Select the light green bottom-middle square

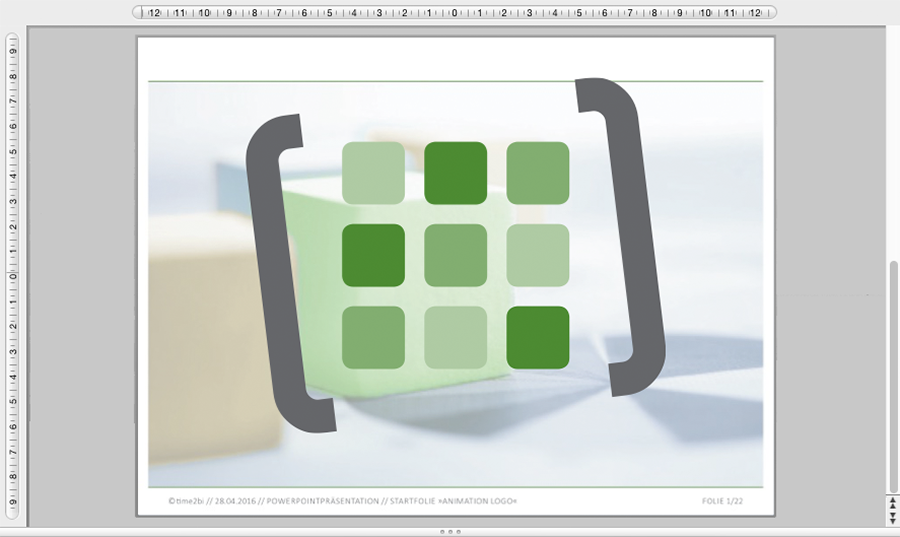click(456, 337)
